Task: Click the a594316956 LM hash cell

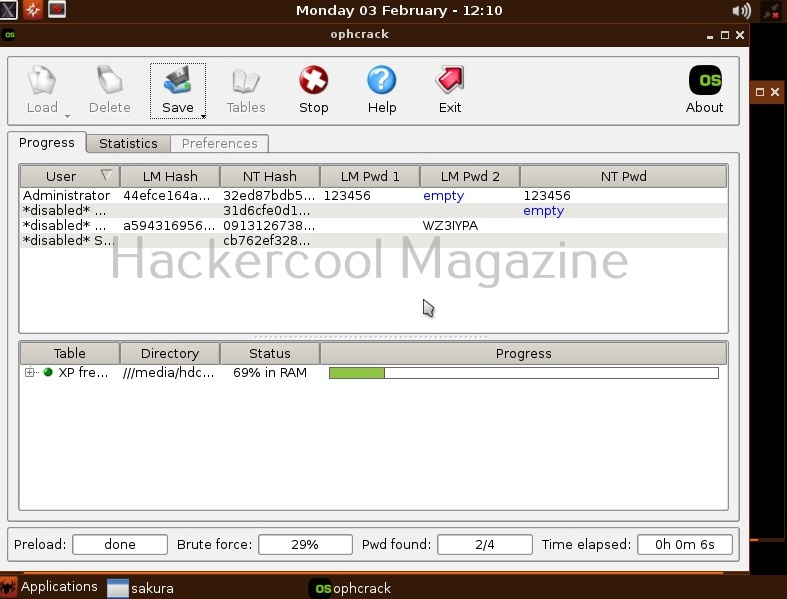Action: point(169,225)
